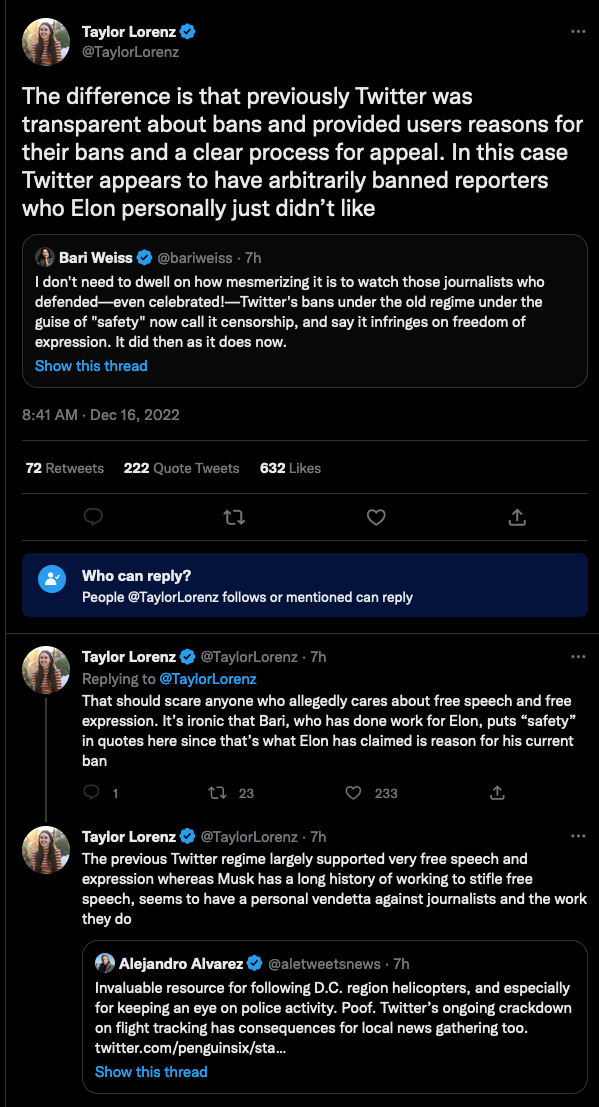Open the three-dot menu on the second reply
The width and height of the screenshot is (599, 1107).
[578, 837]
